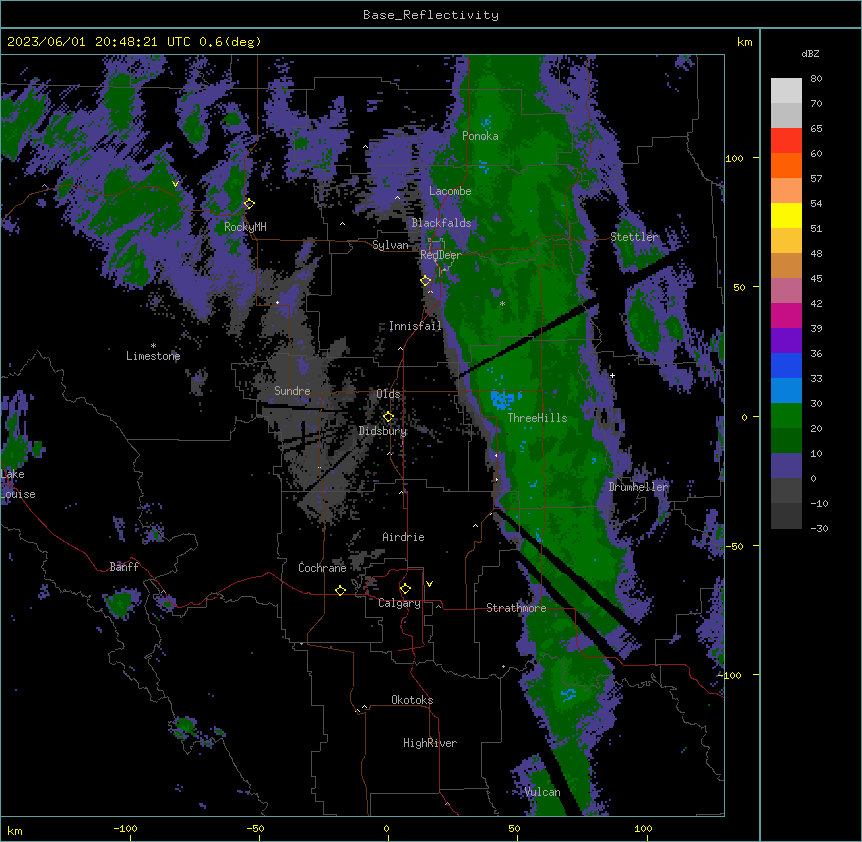Image resolution: width=862 pixels, height=842 pixels.
Task: Click the Limestone label
Action: click(153, 356)
